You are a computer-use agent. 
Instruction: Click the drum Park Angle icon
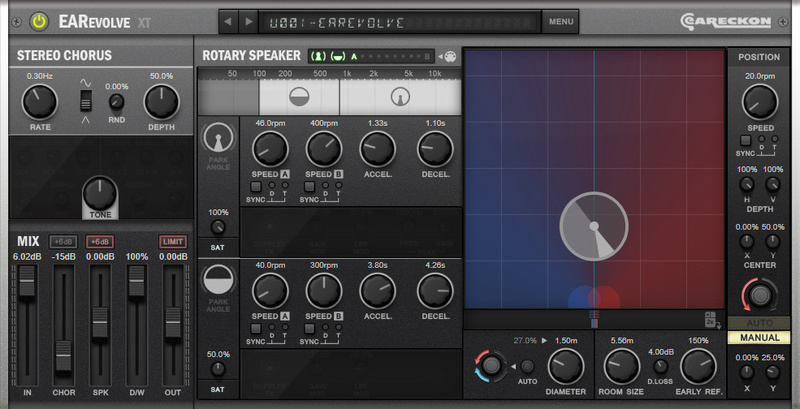click(x=219, y=279)
